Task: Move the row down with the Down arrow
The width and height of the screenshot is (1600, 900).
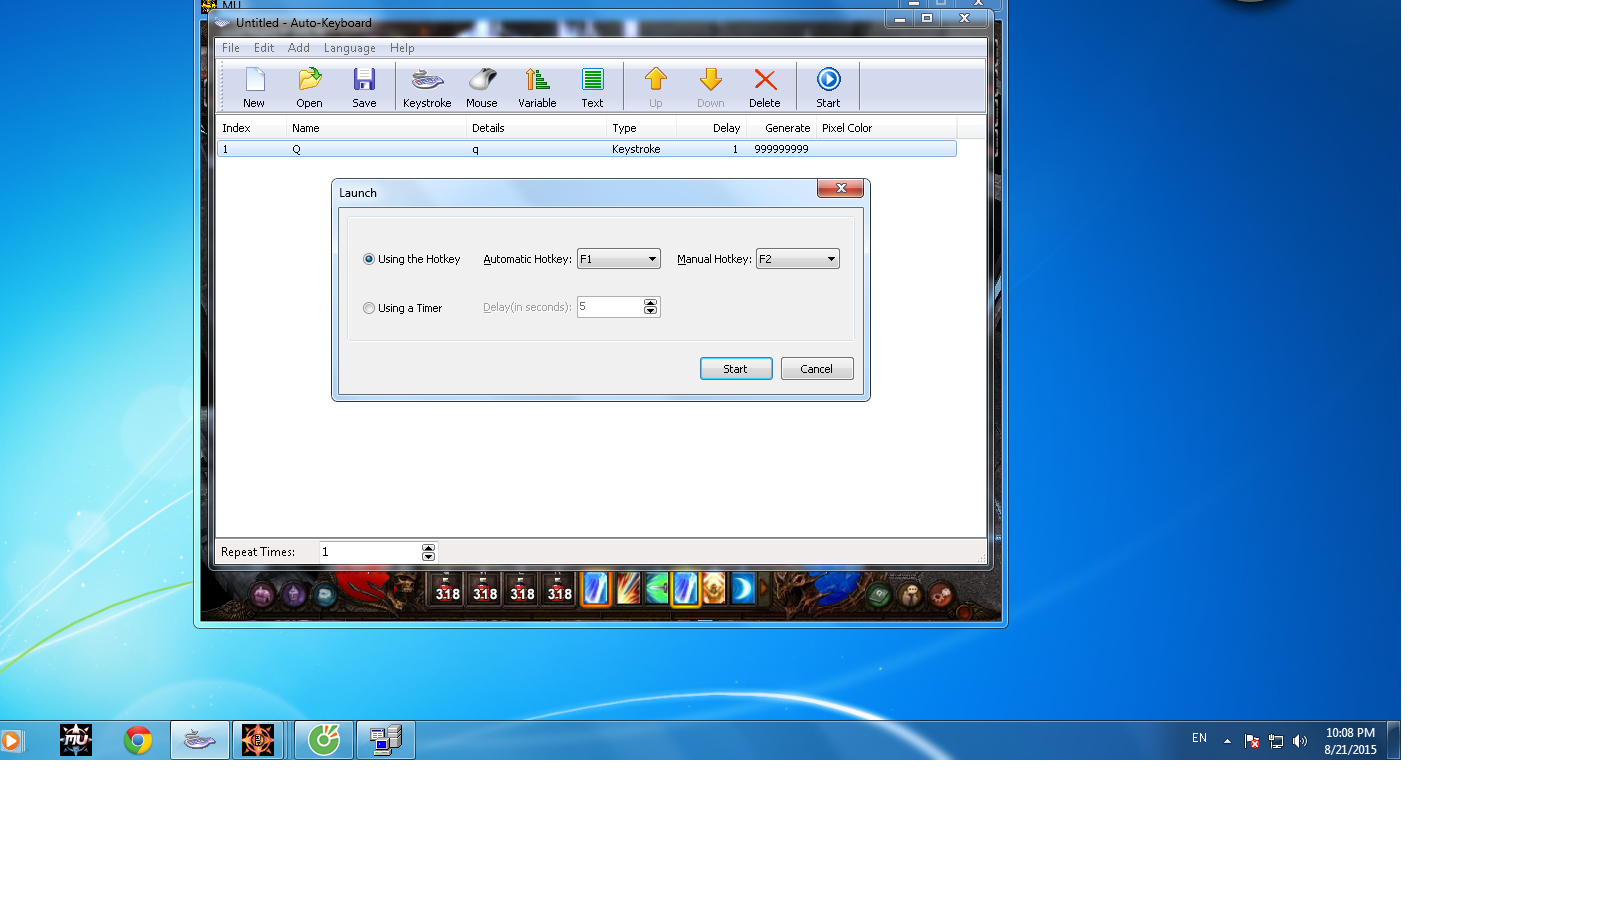Action: (x=711, y=87)
